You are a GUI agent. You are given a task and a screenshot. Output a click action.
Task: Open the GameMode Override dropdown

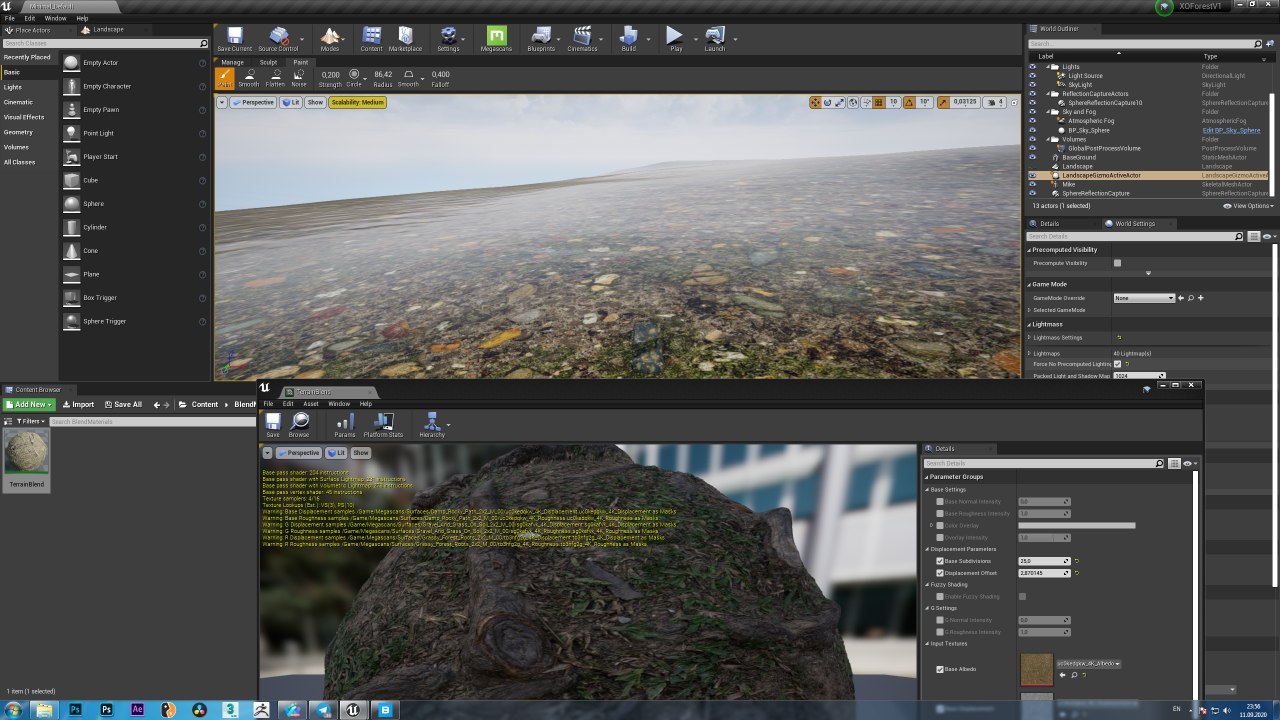click(x=1144, y=298)
